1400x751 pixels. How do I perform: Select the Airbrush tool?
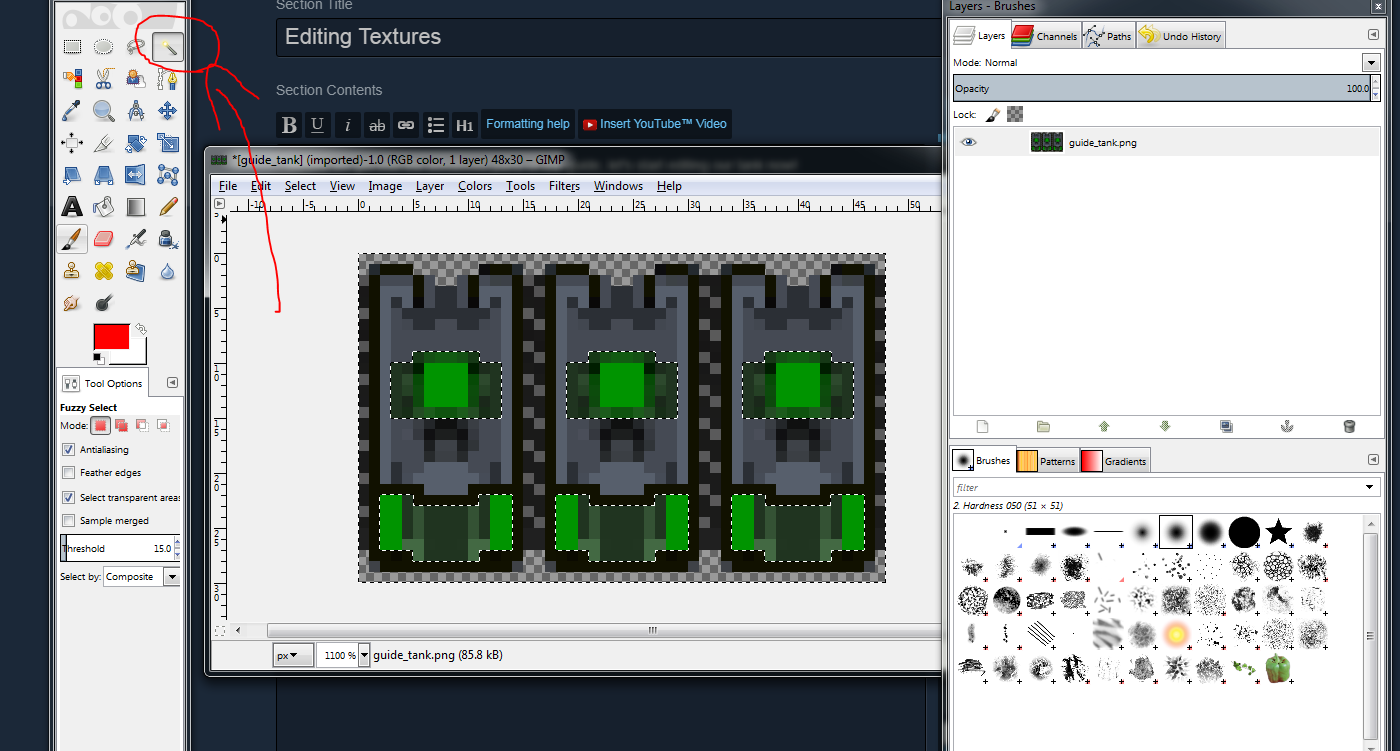pyautogui.click(x=136, y=239)
